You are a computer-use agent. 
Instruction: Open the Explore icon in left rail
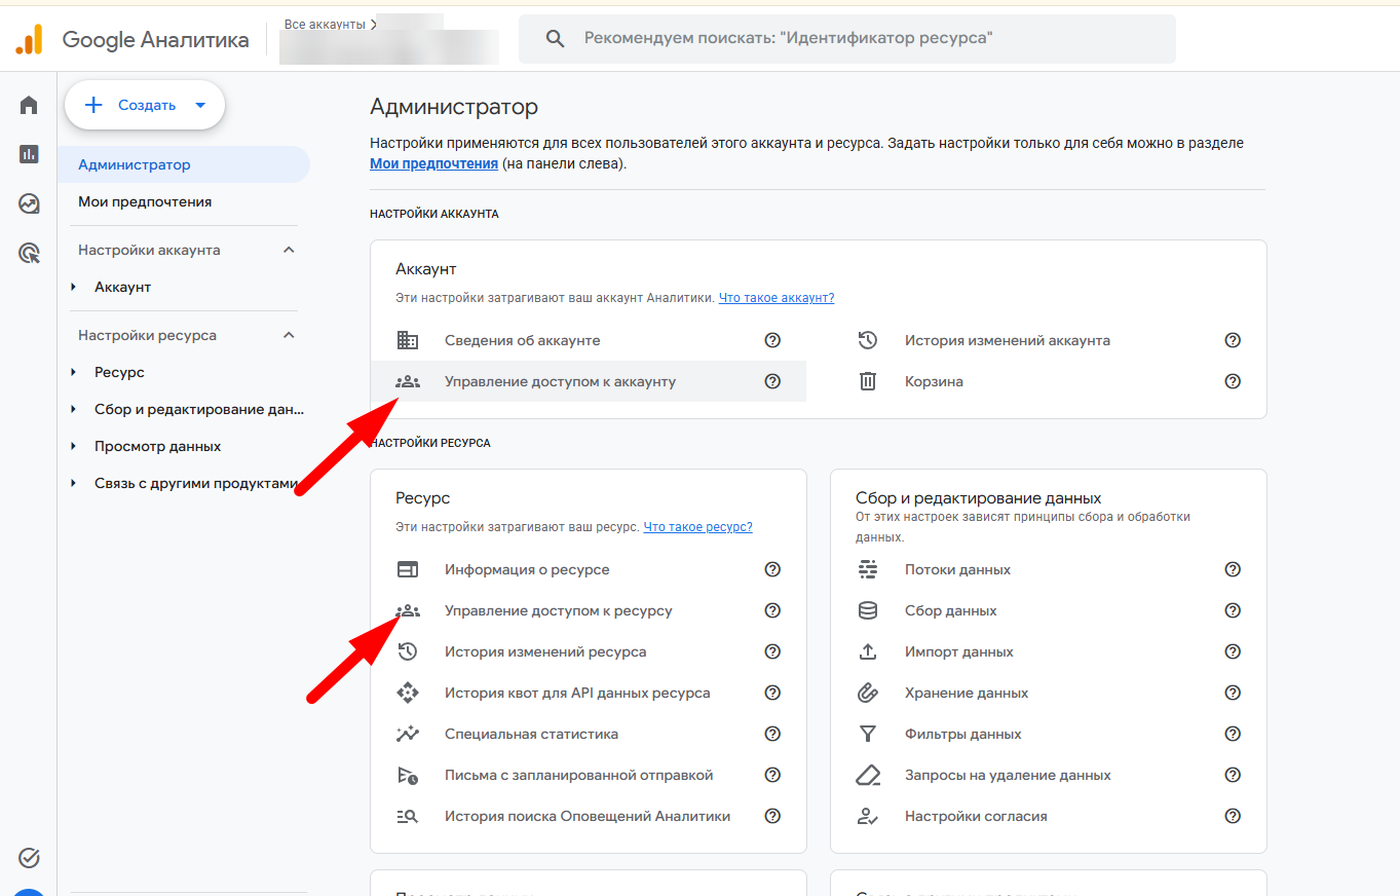pos(29,204)
